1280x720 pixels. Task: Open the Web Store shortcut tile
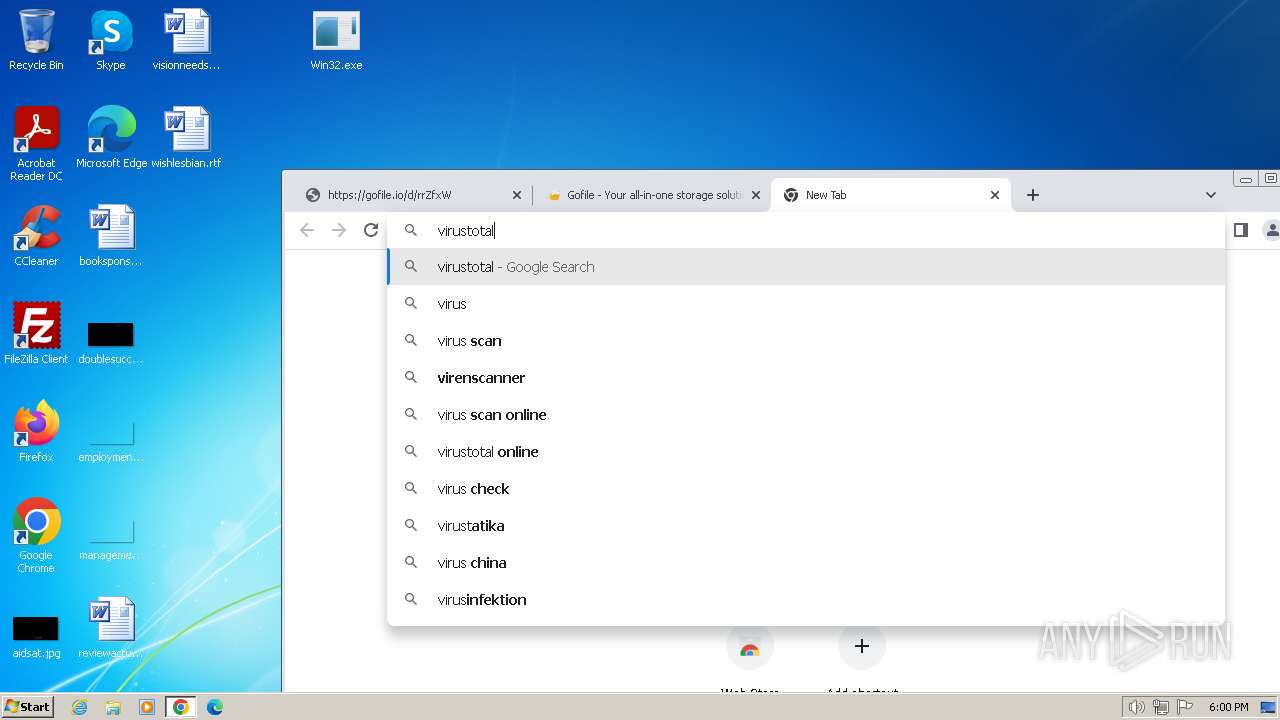point(750,650)
